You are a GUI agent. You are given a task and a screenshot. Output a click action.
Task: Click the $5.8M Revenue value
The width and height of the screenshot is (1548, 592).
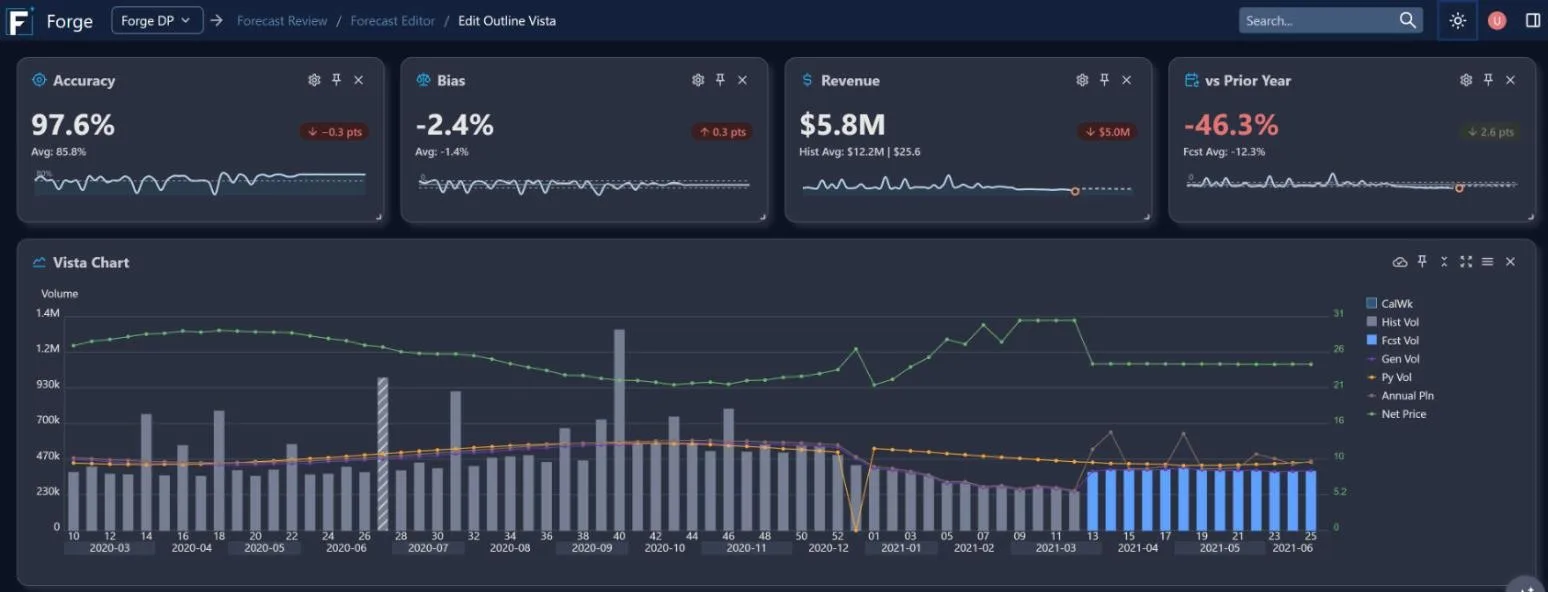pyautogui.click(x=843, y=125)
